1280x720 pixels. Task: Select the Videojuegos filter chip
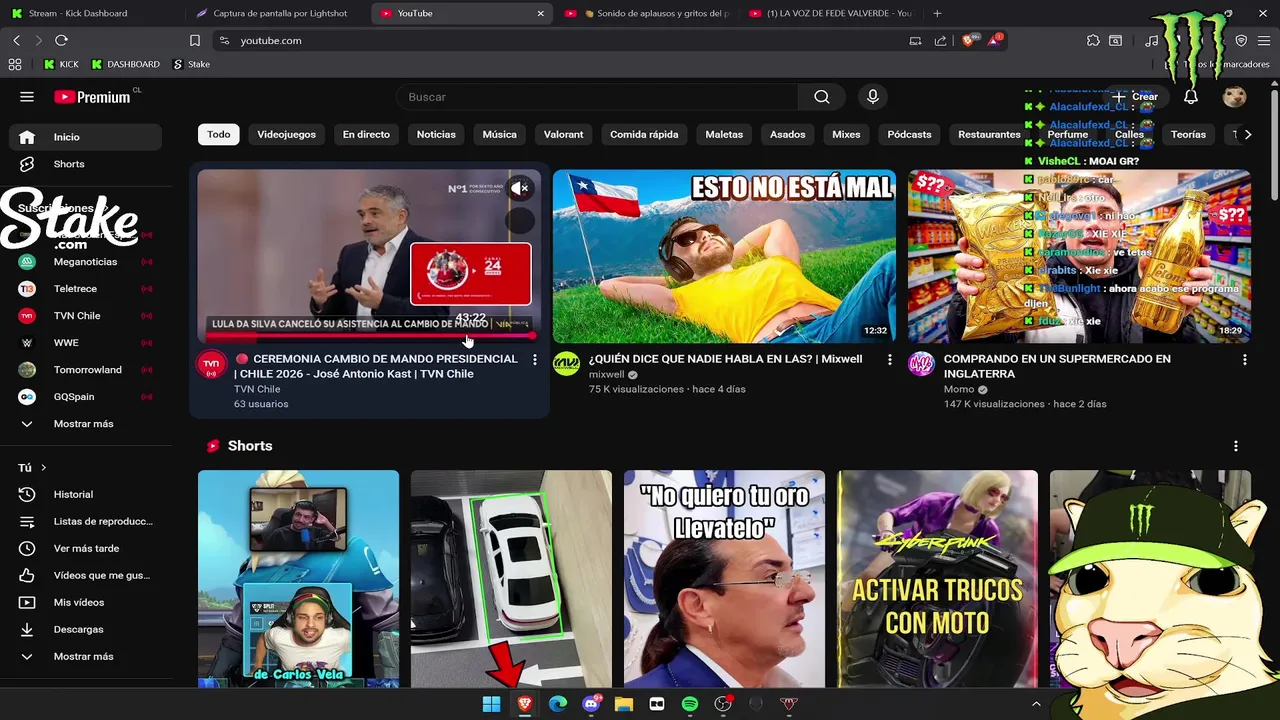pyautogui.click(x=286, y=134)
